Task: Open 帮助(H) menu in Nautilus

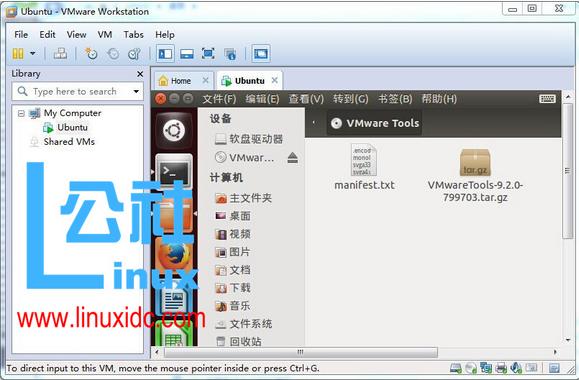Action: 439,99
